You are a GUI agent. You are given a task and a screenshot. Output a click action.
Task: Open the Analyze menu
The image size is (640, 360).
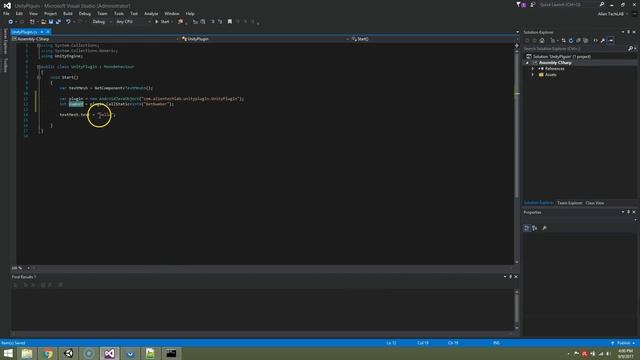pos(151,13)
